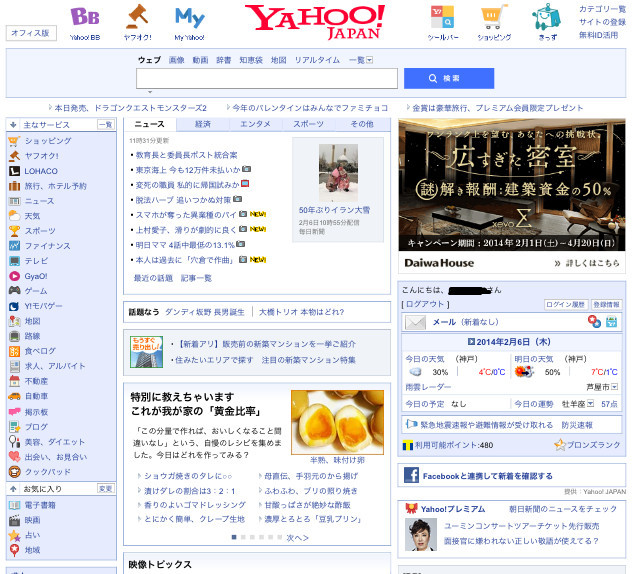Screen dimensions: 634x574
Task: Click the 次へ carousel pagination link
Action: [x=297, y=537]
